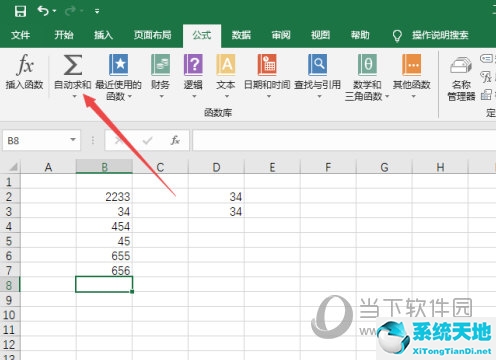Click cell B6 containing 655
Screen dimensions: 496x360
tap(104, 255)
